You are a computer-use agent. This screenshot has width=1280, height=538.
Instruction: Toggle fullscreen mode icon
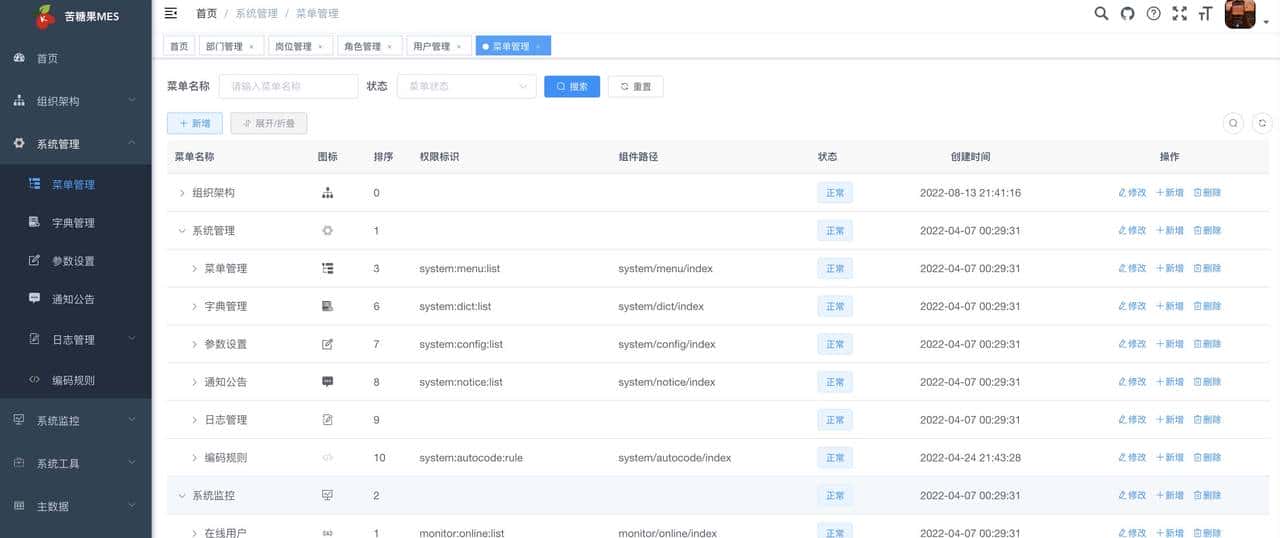click(1179, 14)
